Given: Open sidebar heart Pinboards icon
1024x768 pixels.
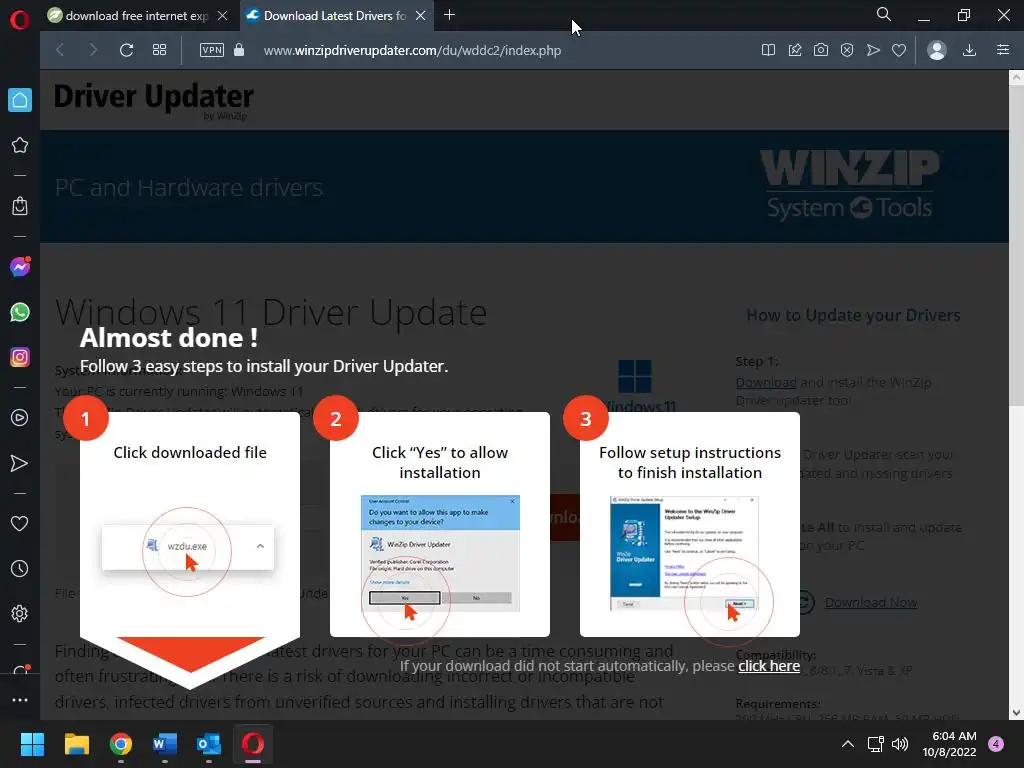Looking at the screenshot, I should [x=20, y=523].
